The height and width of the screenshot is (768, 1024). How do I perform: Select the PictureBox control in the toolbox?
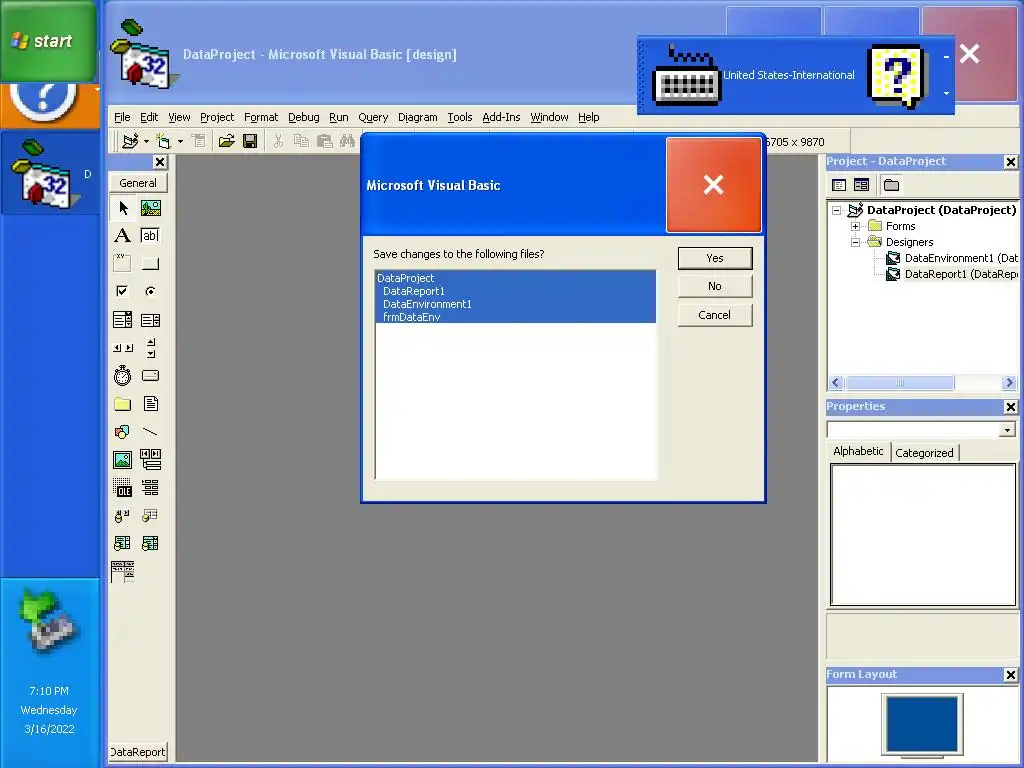click(151, 208)
